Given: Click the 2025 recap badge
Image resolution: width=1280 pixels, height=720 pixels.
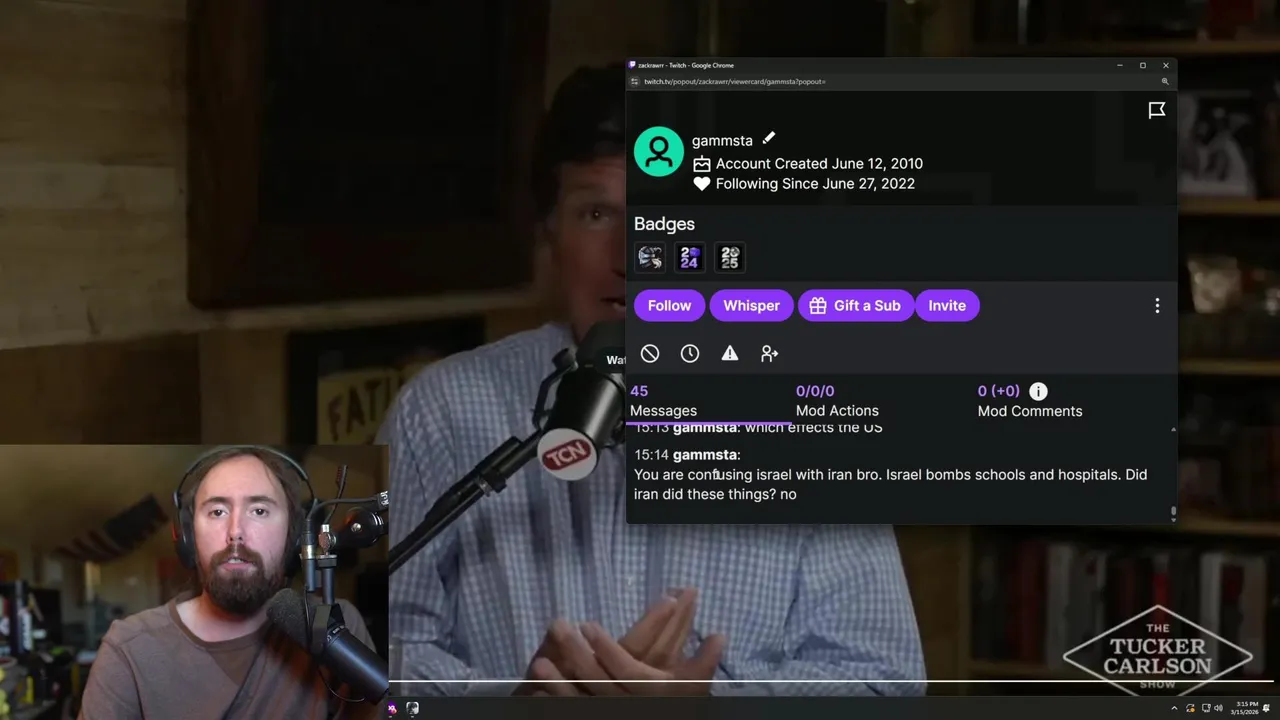Looking at the screenshot, I should tap(730, 258).
